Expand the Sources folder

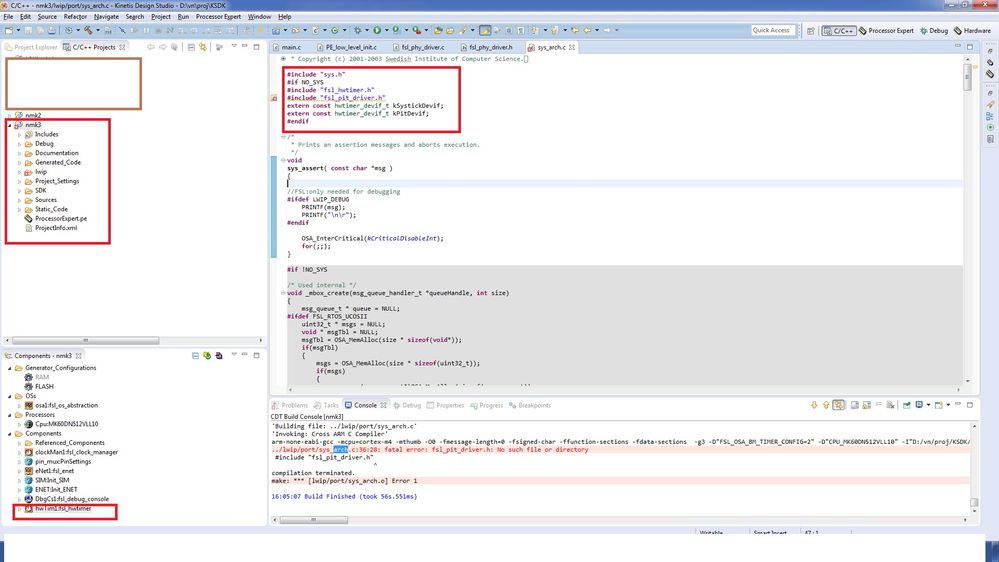20,200
